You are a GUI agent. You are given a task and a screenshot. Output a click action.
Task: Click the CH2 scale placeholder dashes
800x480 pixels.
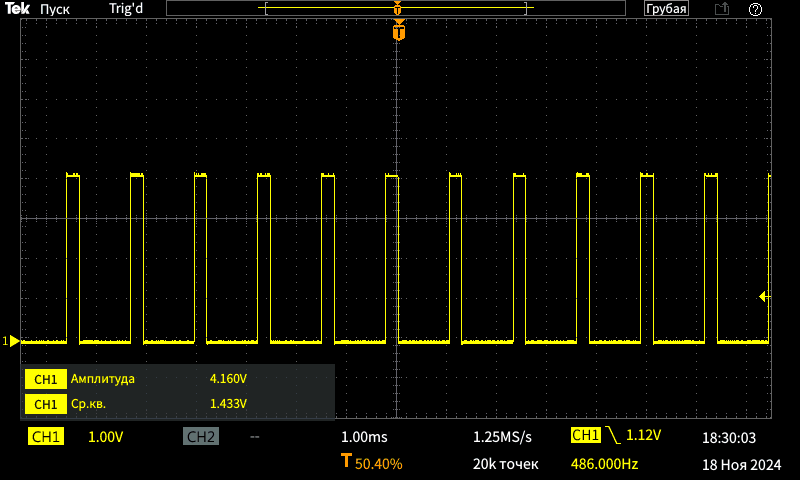255,437
